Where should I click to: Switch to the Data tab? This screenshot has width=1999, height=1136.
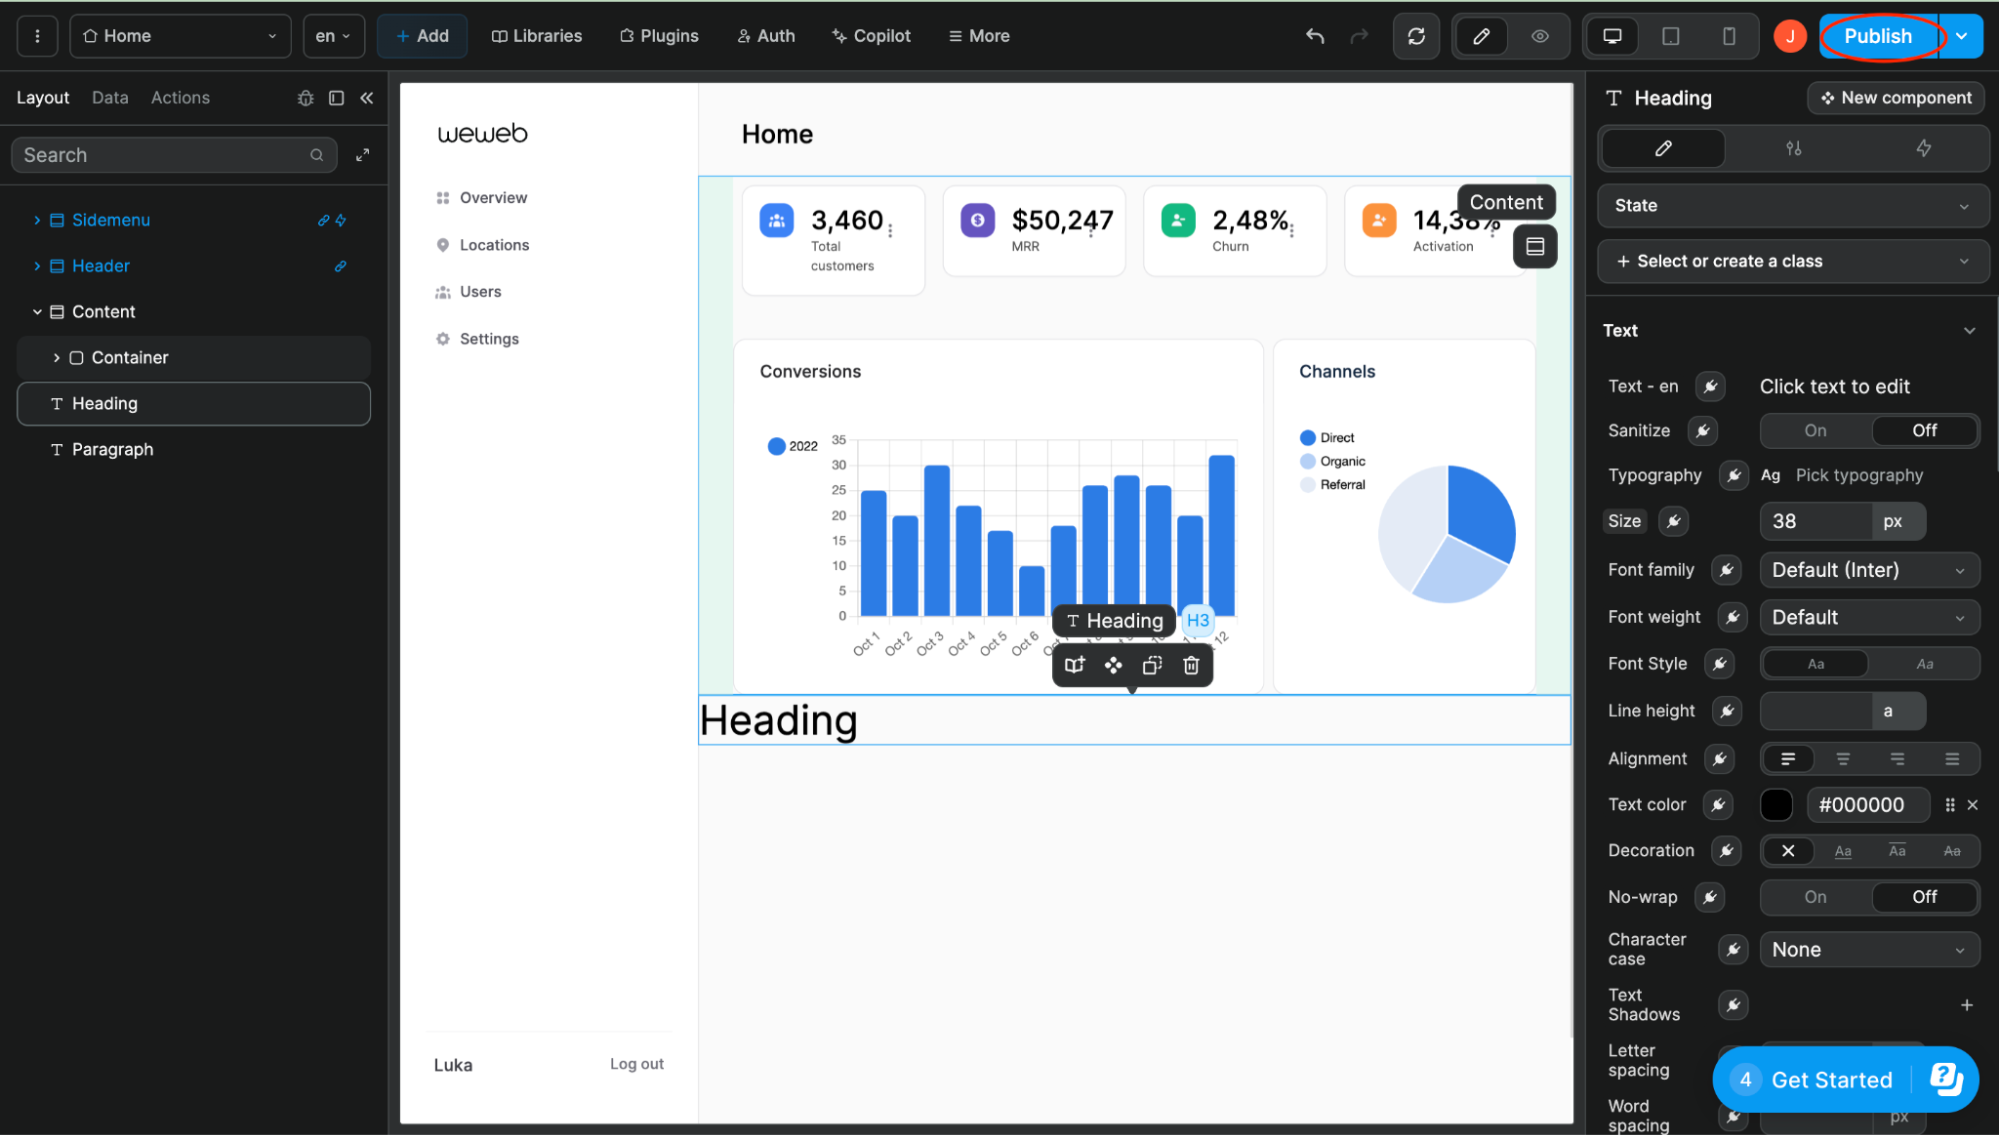(110, 98)
